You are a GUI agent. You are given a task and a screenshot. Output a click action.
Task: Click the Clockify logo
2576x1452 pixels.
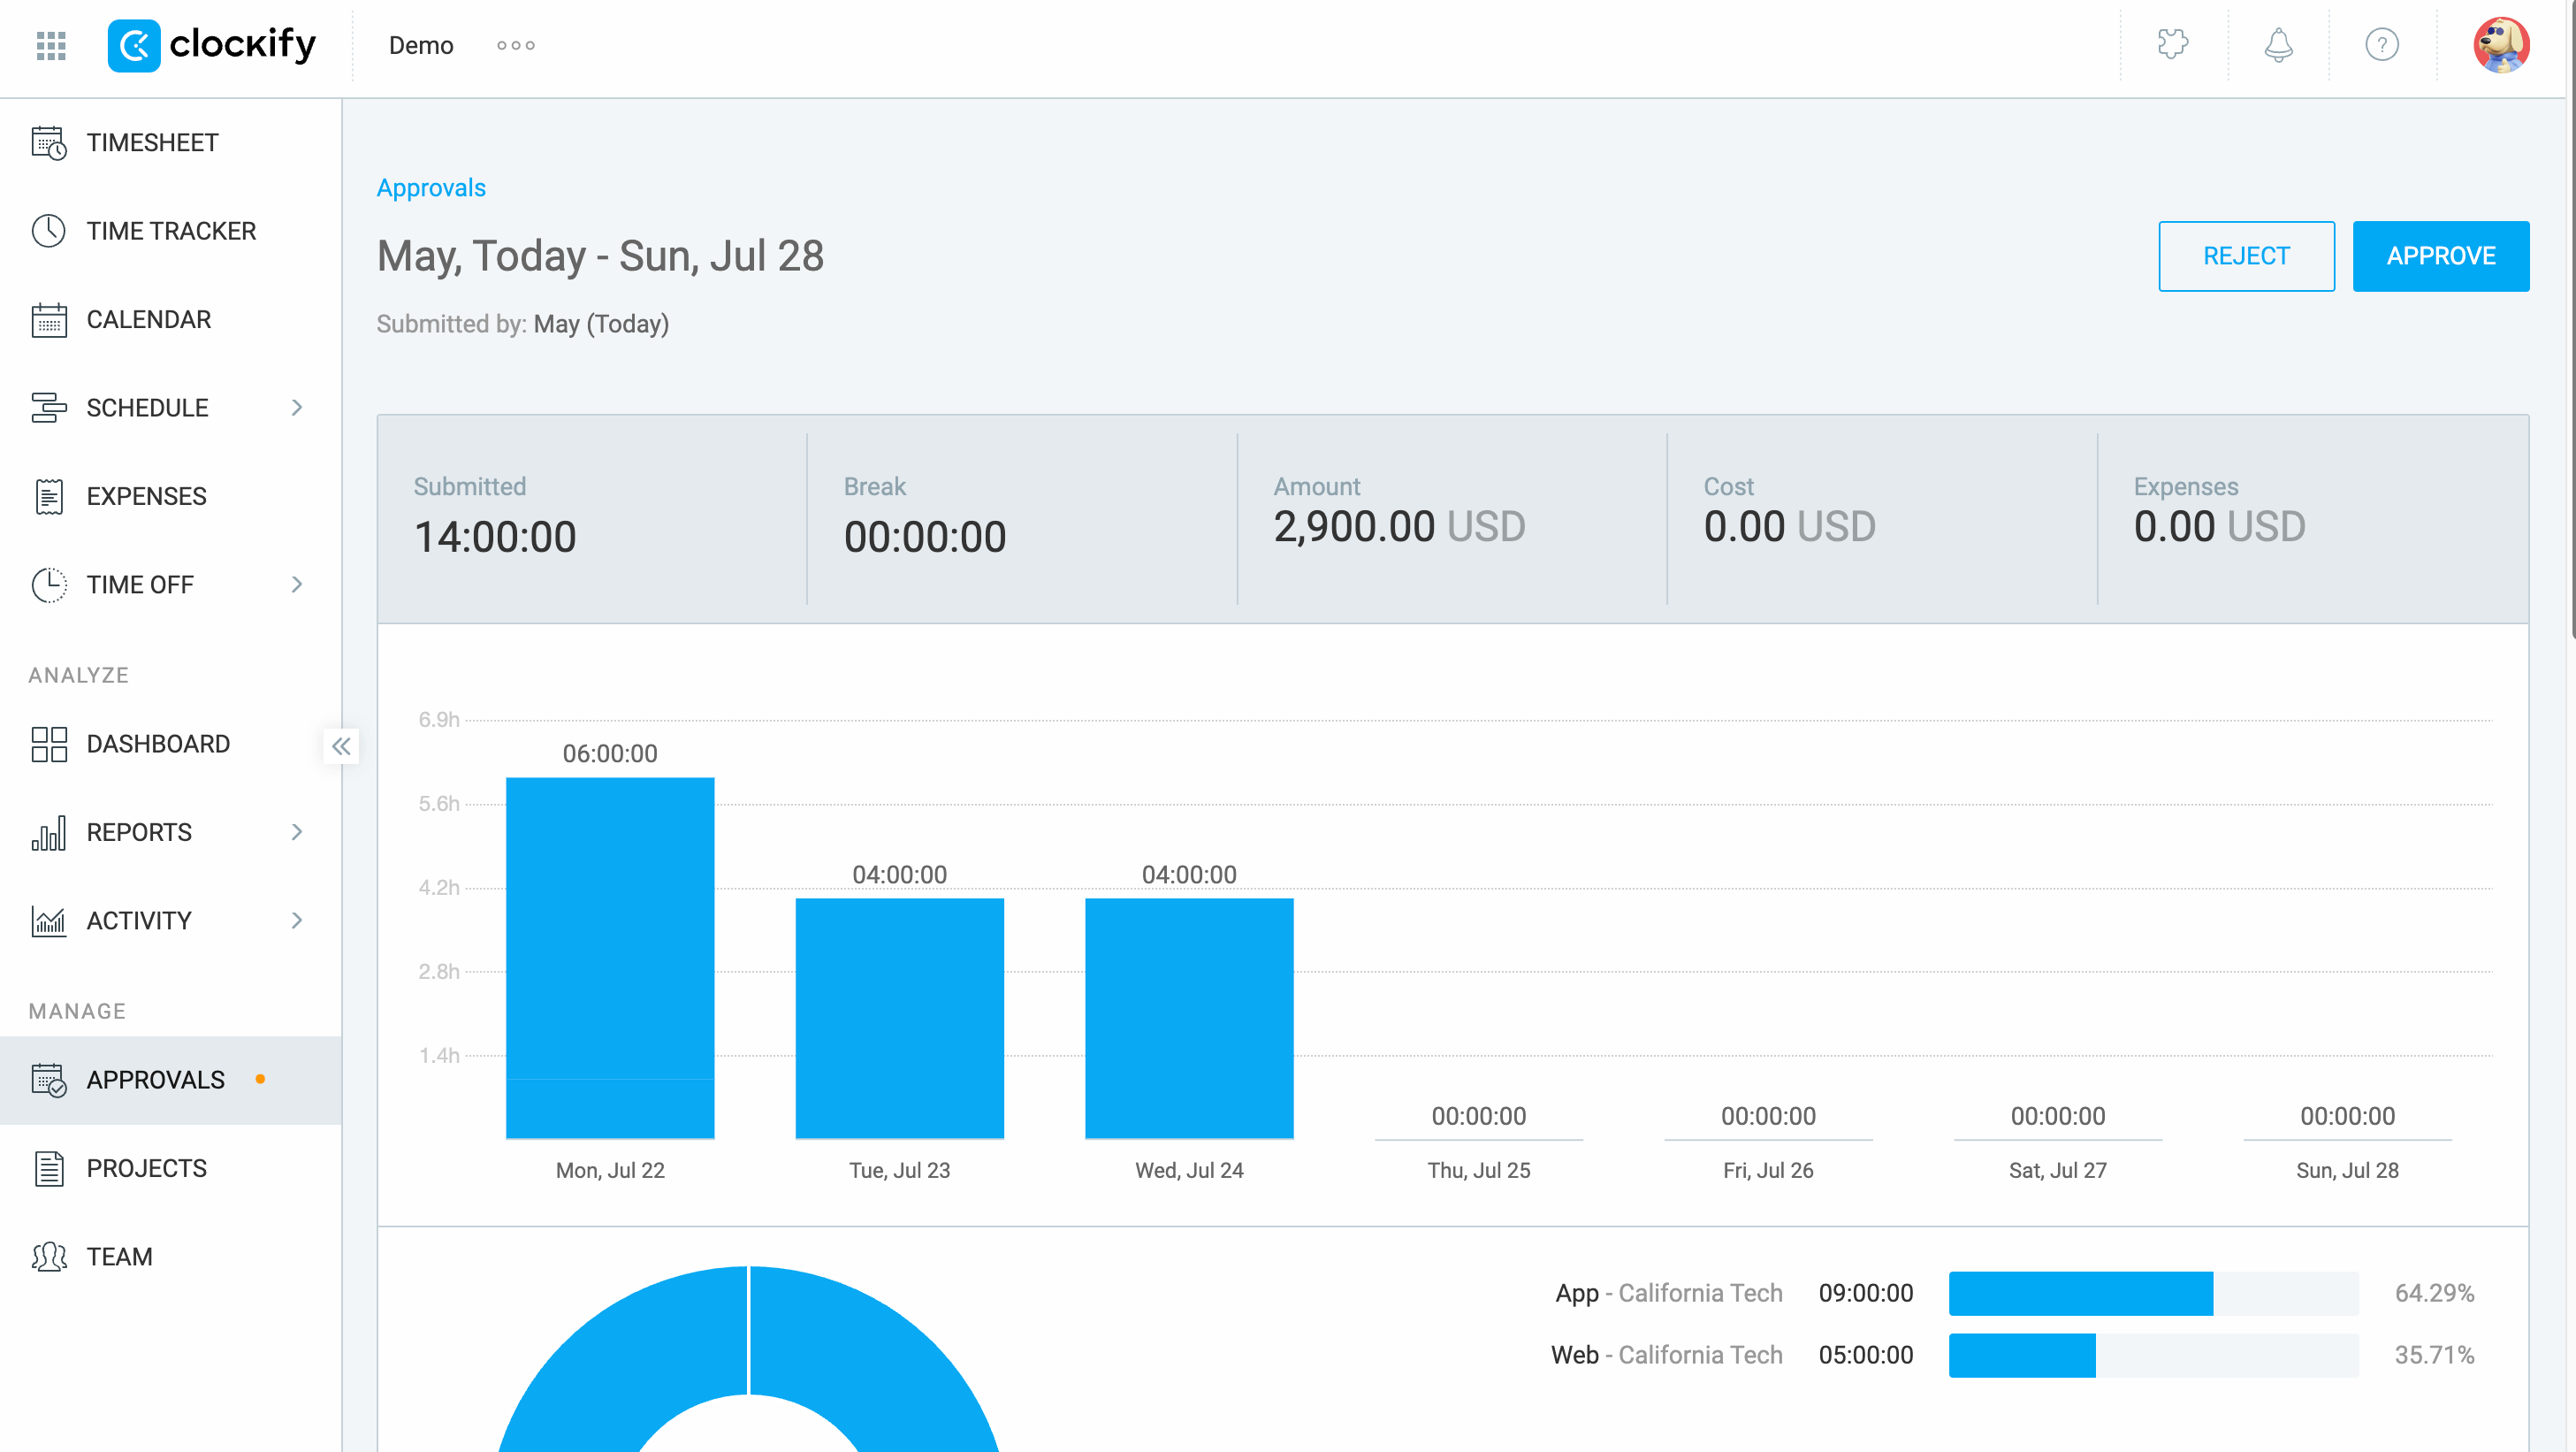(212, 45)
